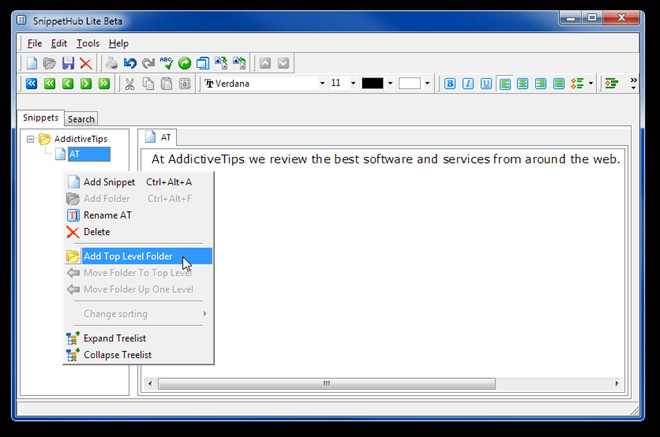The height and width of the screenshot is (437, 660).
Task: Click the gray up arrow toolbar button
Action: [265, 63]
